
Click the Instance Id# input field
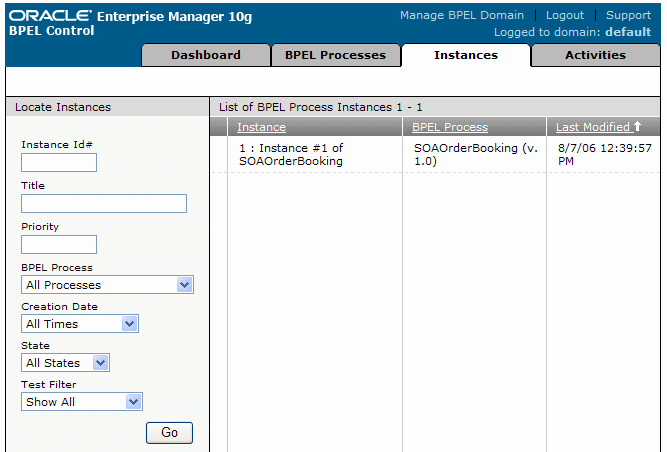pyautogui.click(x=59, y=162)
